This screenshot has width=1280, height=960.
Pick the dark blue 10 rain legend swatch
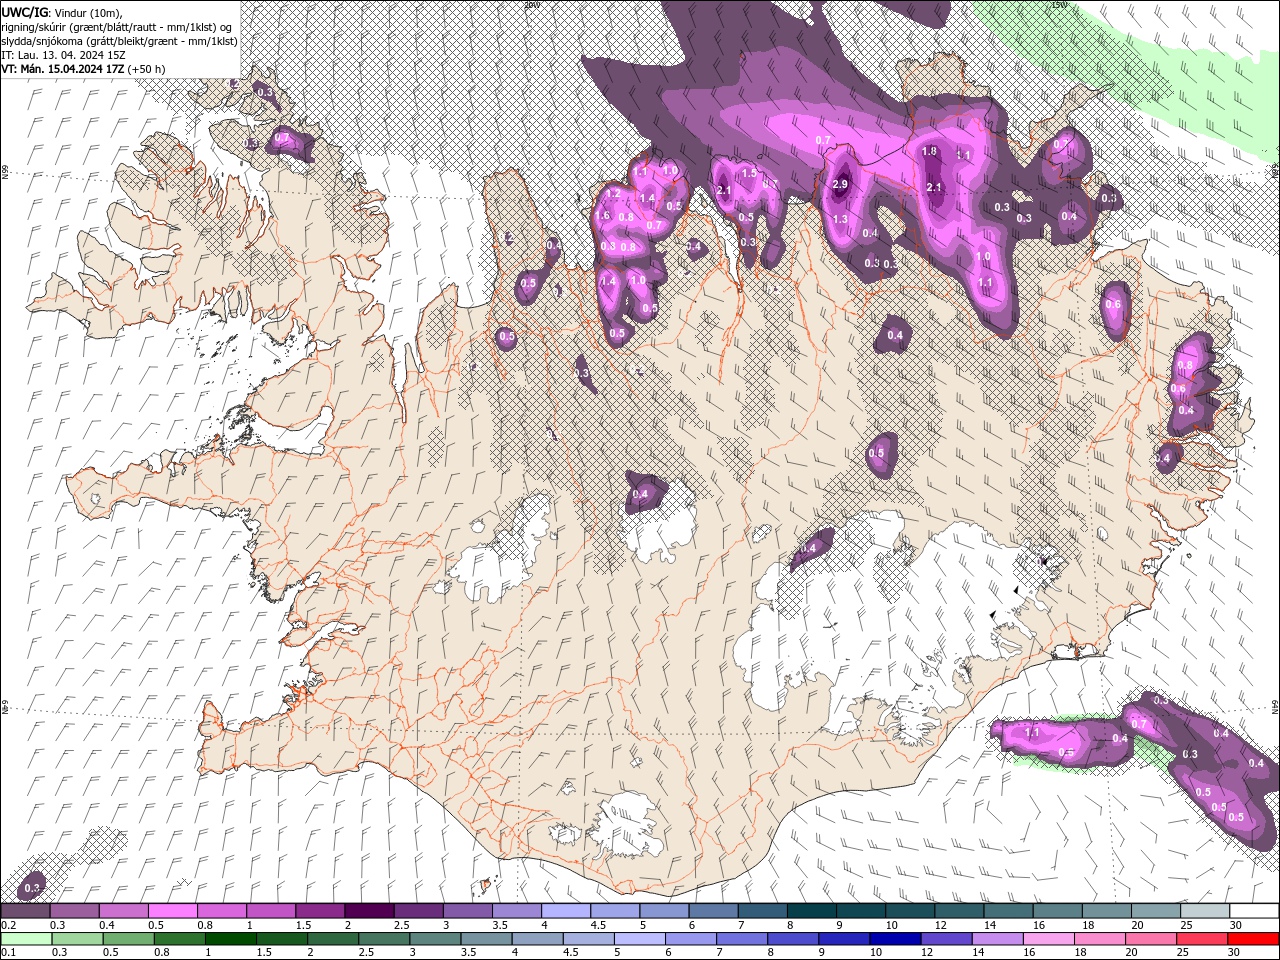(894, 939)
